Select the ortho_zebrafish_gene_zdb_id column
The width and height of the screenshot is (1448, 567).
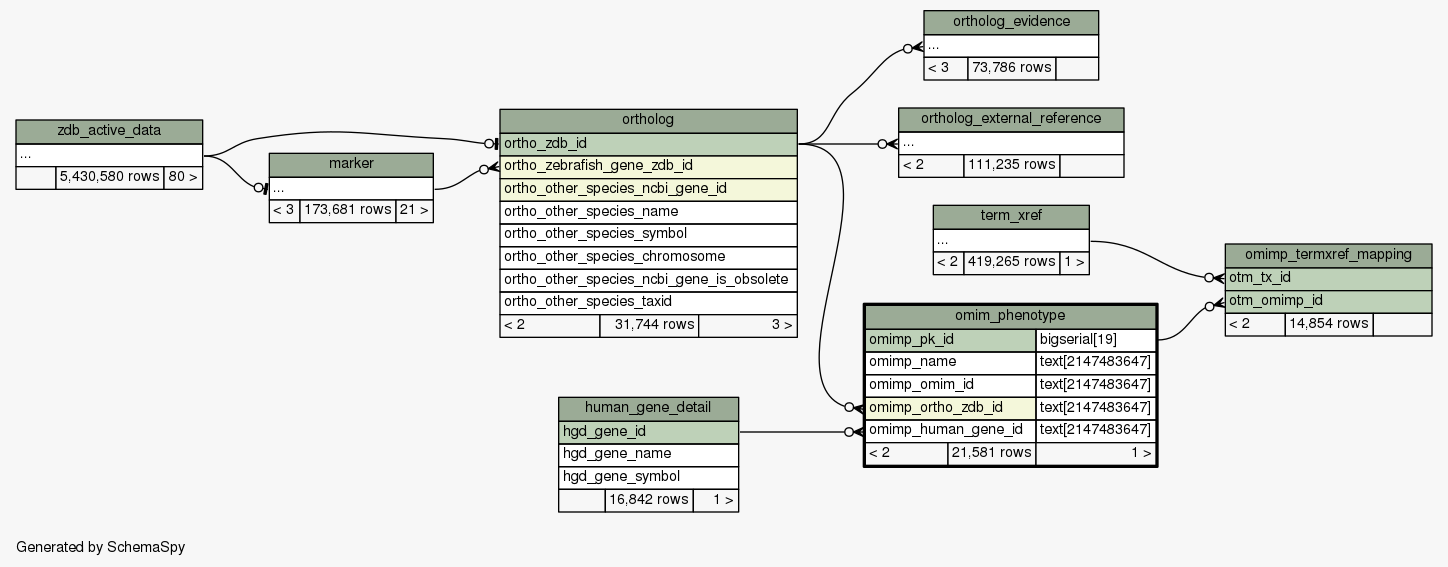648,166
